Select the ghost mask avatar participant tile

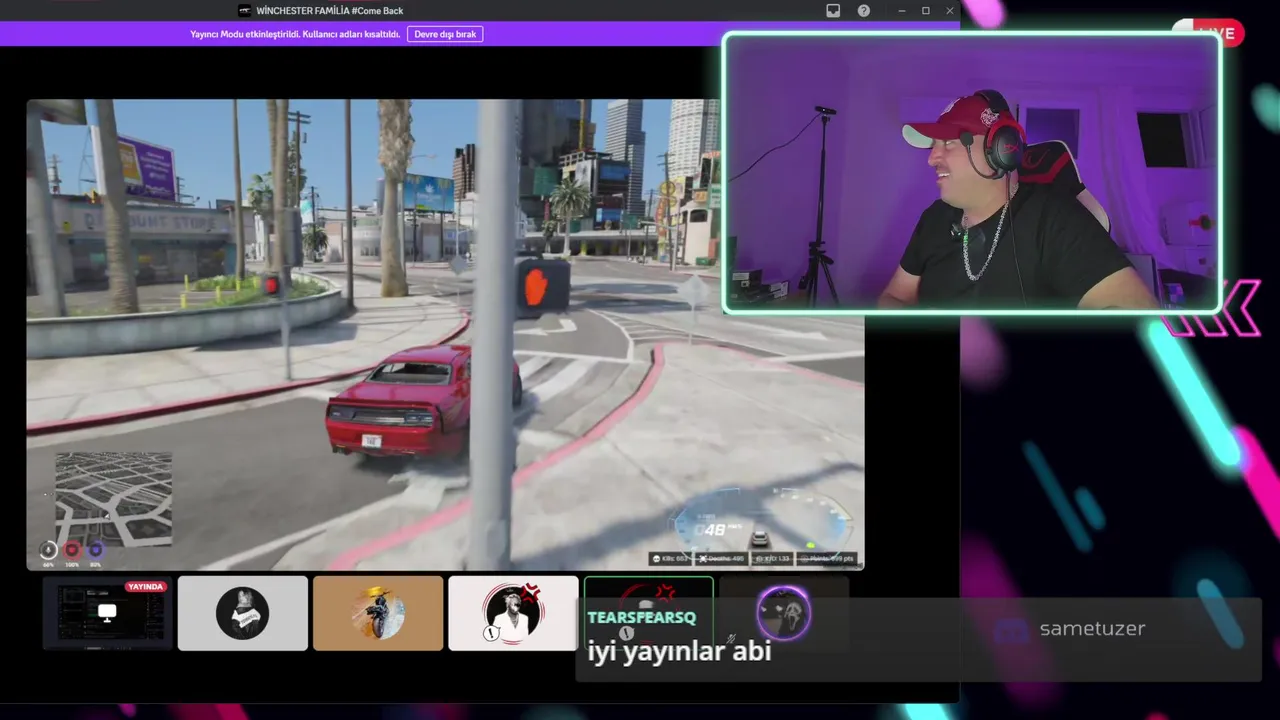point(784,613)
